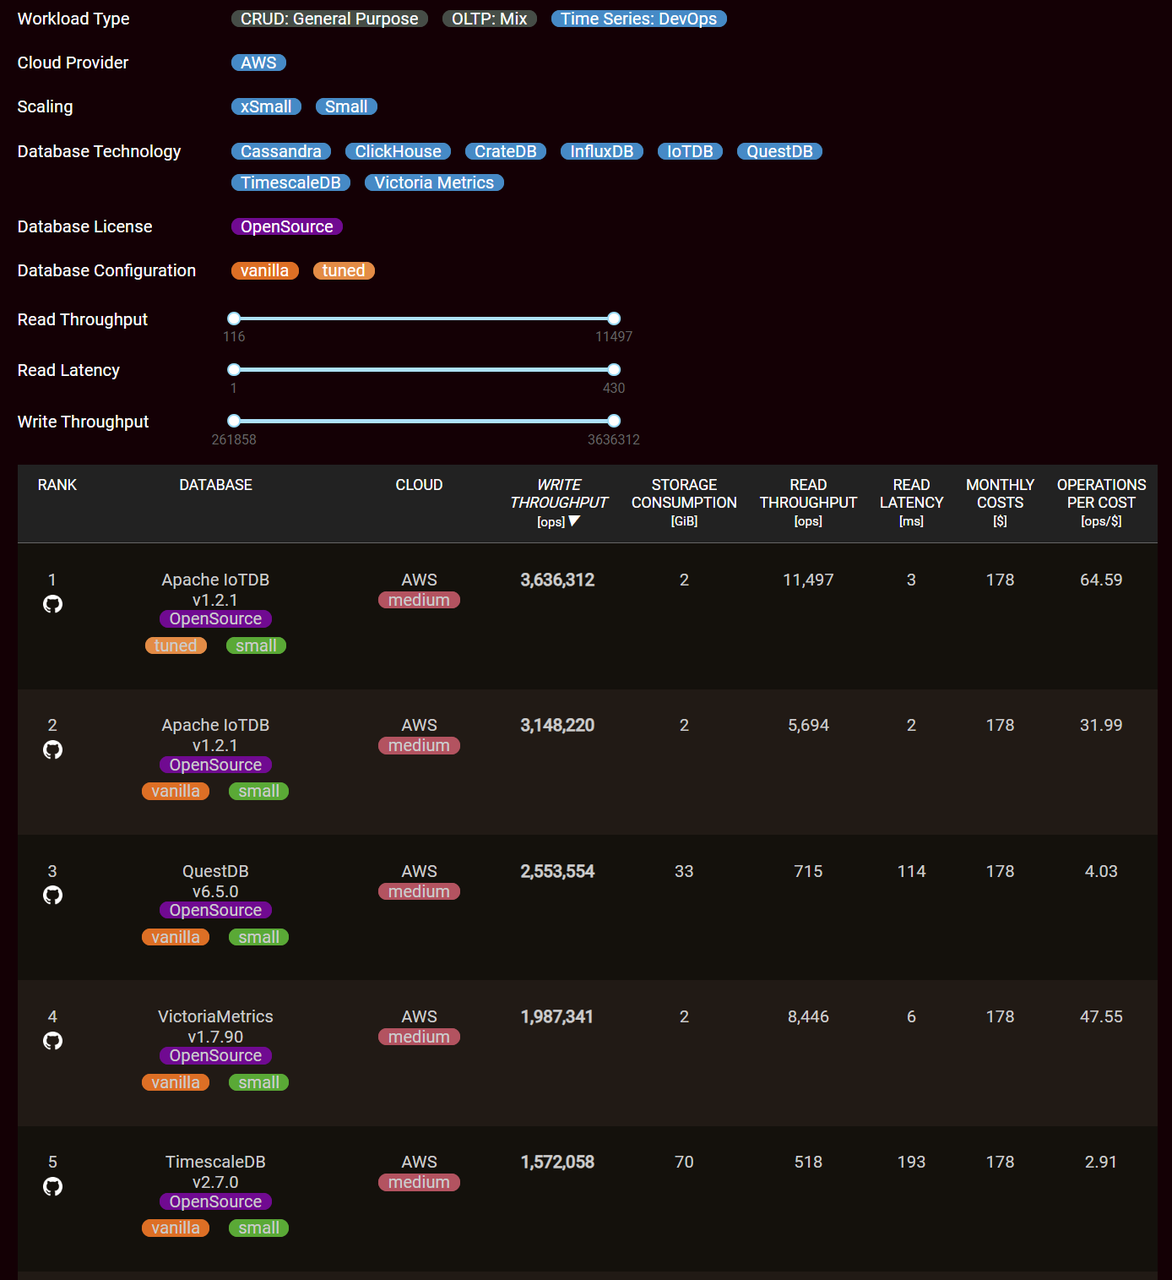Click the medium tag in QuestDB row
This screenshot has width=1172, height=1280.
[419, 892]
